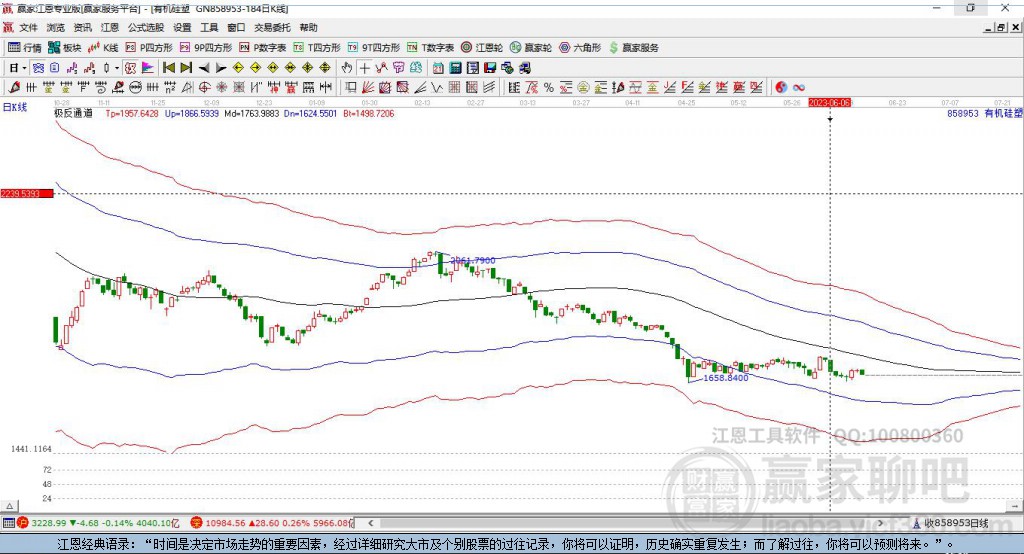Open the T四方形 tool
This screenshot has width=1024, height=554.
(317, 48)
